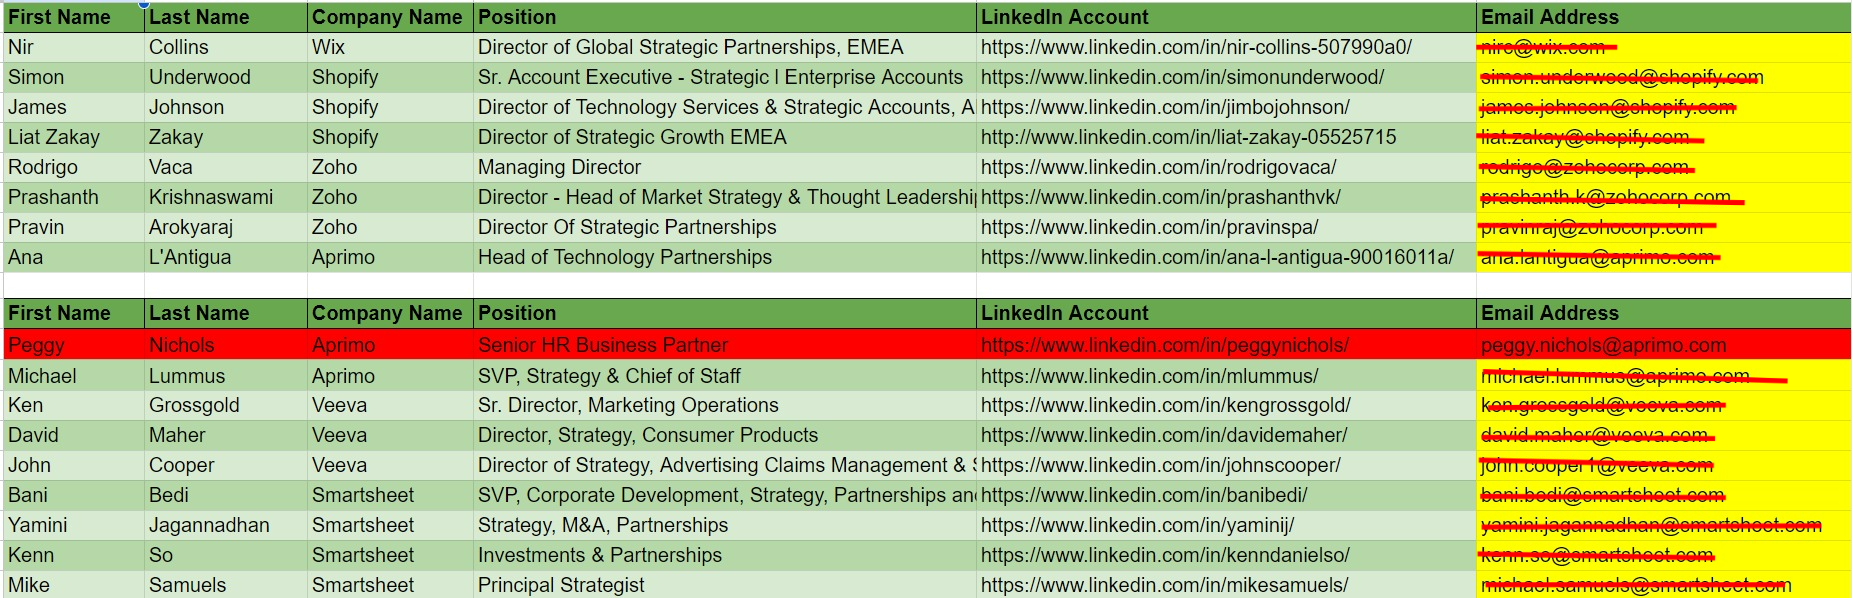Open the banibedi LinkedIn profile link
This screenshot has width=1852, height=598.
point(1144,495)
